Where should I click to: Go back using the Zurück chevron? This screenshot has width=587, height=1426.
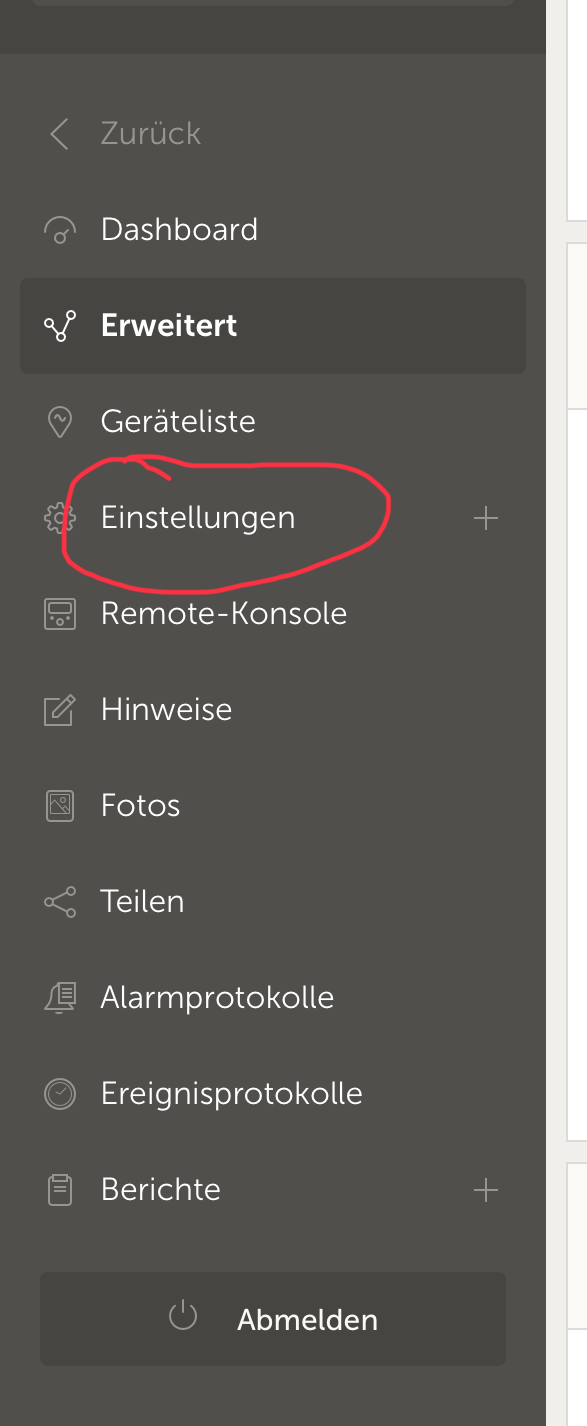coord(60,134)
